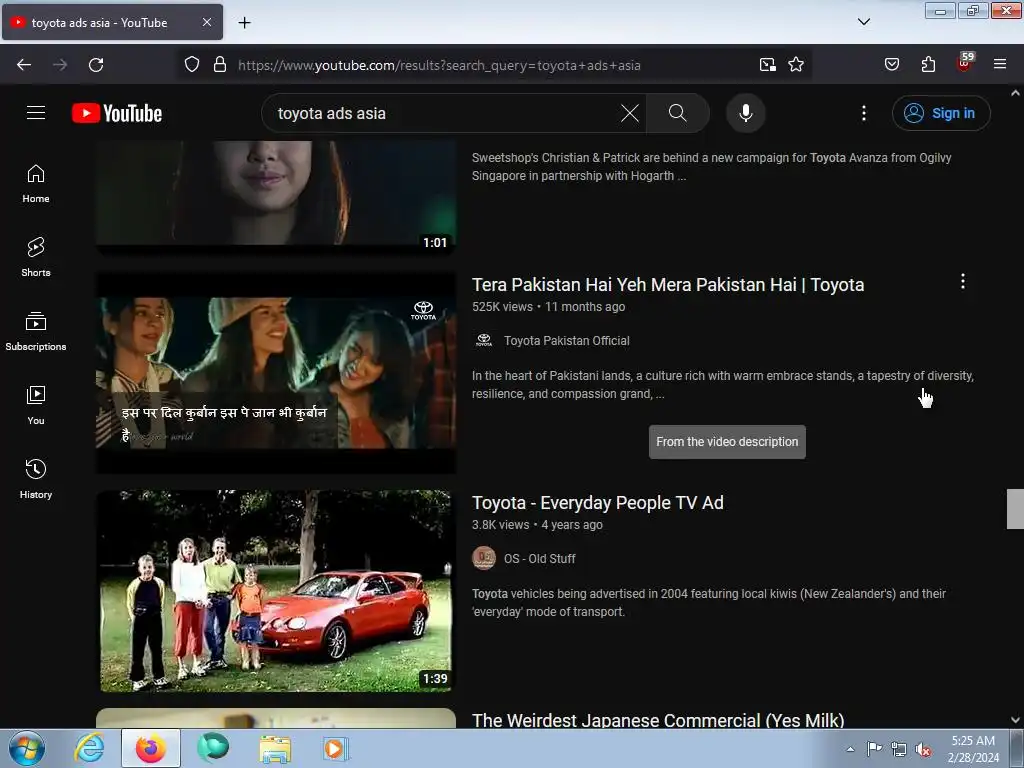Reload the current page

pyautogui.click(x=96, y=65)
